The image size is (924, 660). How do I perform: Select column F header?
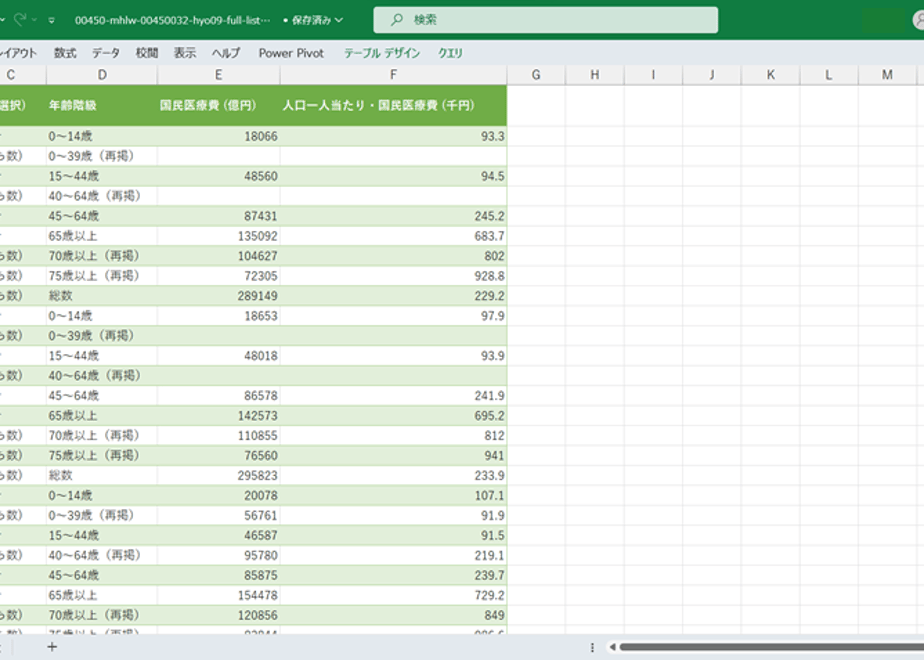coord(393,75)
